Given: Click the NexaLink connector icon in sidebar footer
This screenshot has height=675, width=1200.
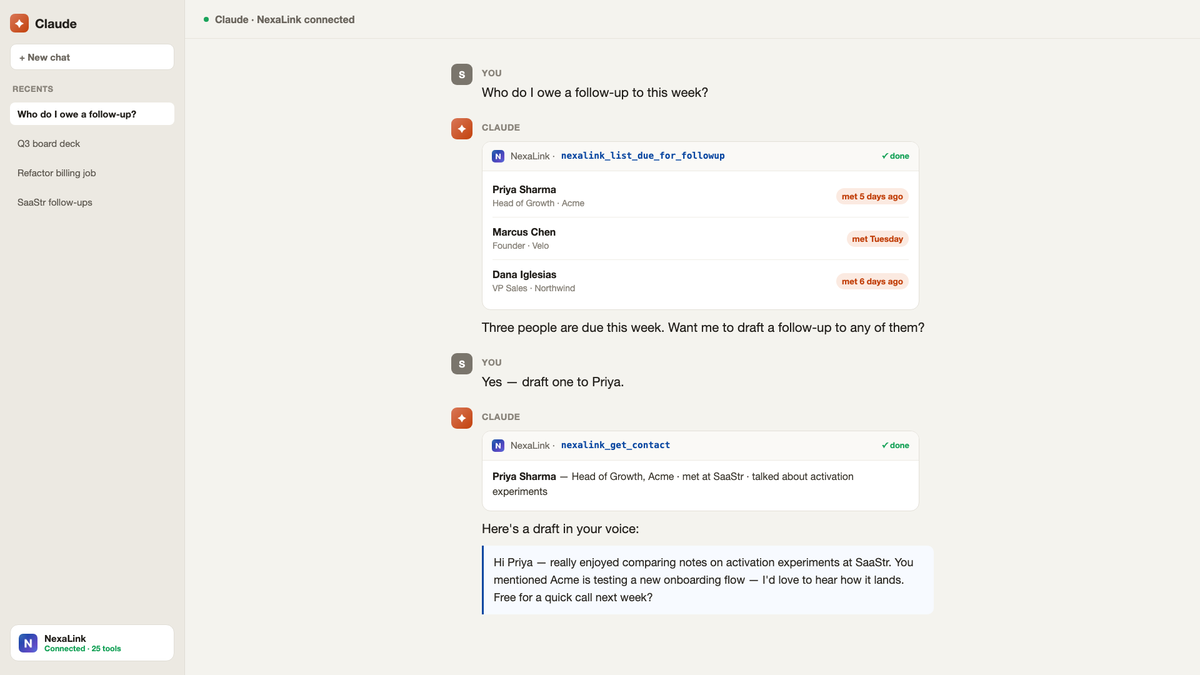Looking at the screenshot, I should [x=28, y=643].
